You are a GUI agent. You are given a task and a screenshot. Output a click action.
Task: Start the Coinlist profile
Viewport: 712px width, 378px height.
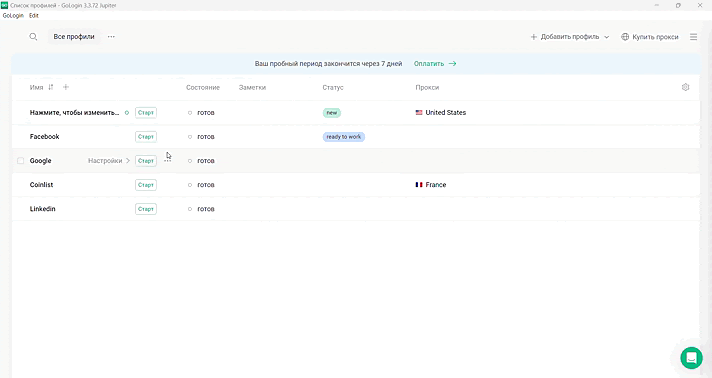point(146,185)
